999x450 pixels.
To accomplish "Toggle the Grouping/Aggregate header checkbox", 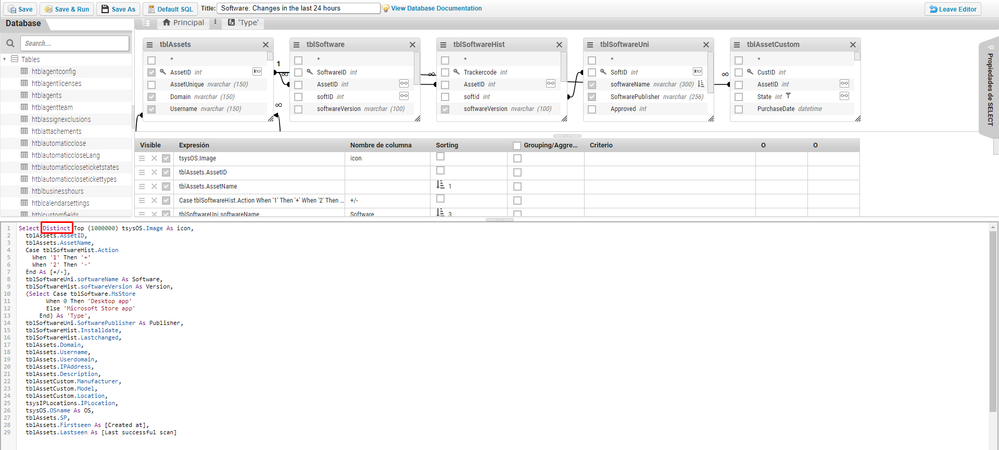I will pos(517,146).
